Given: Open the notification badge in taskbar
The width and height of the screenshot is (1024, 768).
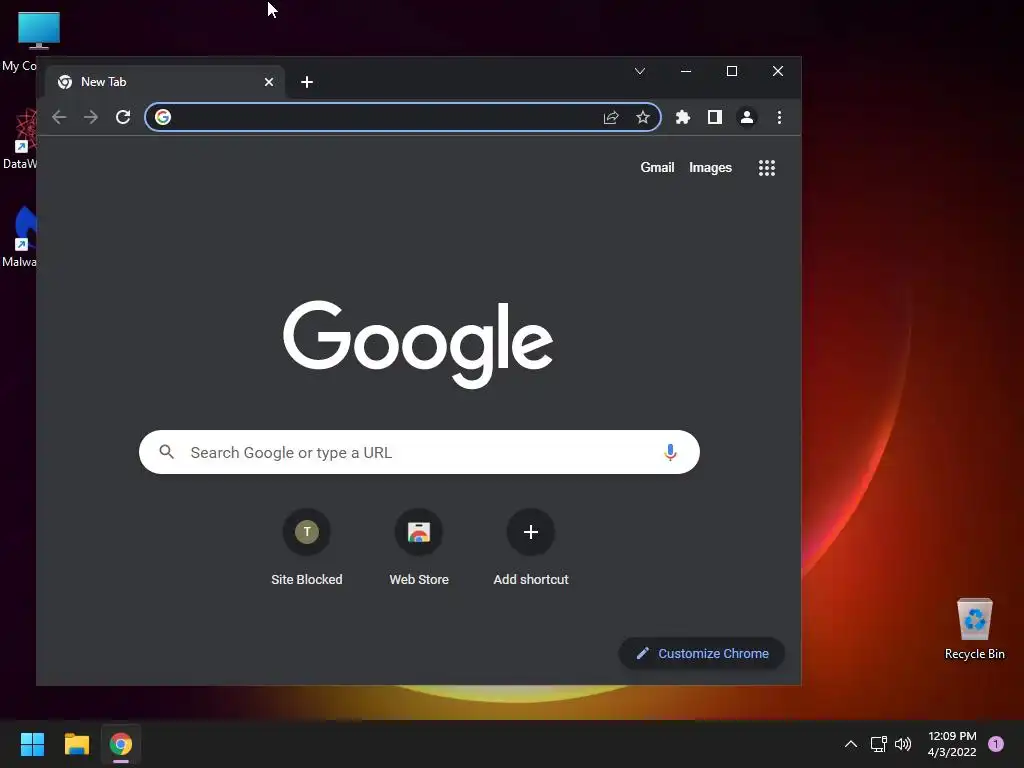Looking at the screenshot, I should [x=996, y=744].
